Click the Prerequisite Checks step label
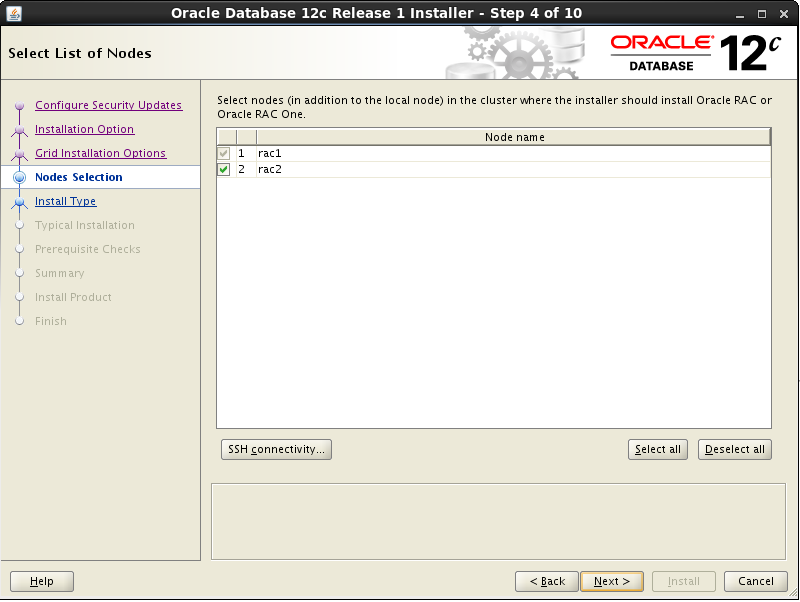This screenshot has height=602, width=800. pyautogui.click(x=88, y=249)
